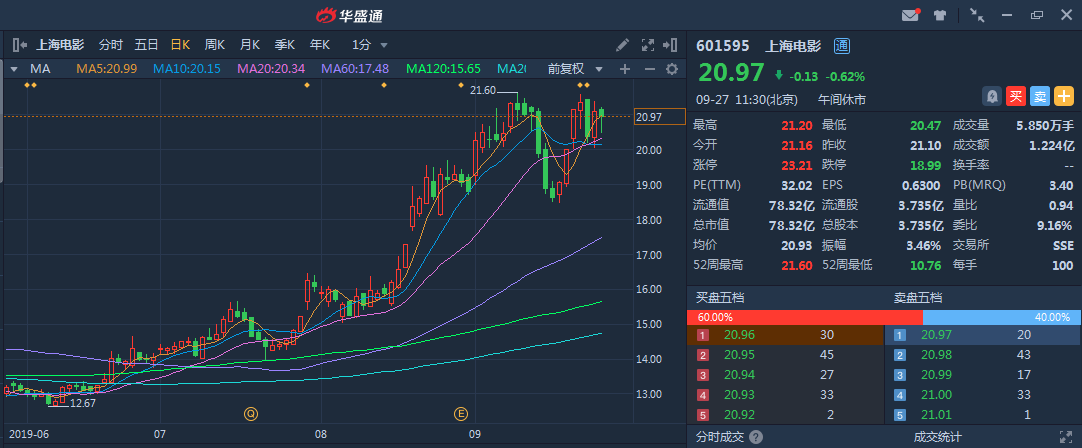This screenshot has width=1082, height=448.
Task: Select bid level 2 row at 20.95
Action: pyautogui.click(x=785, y=356)
